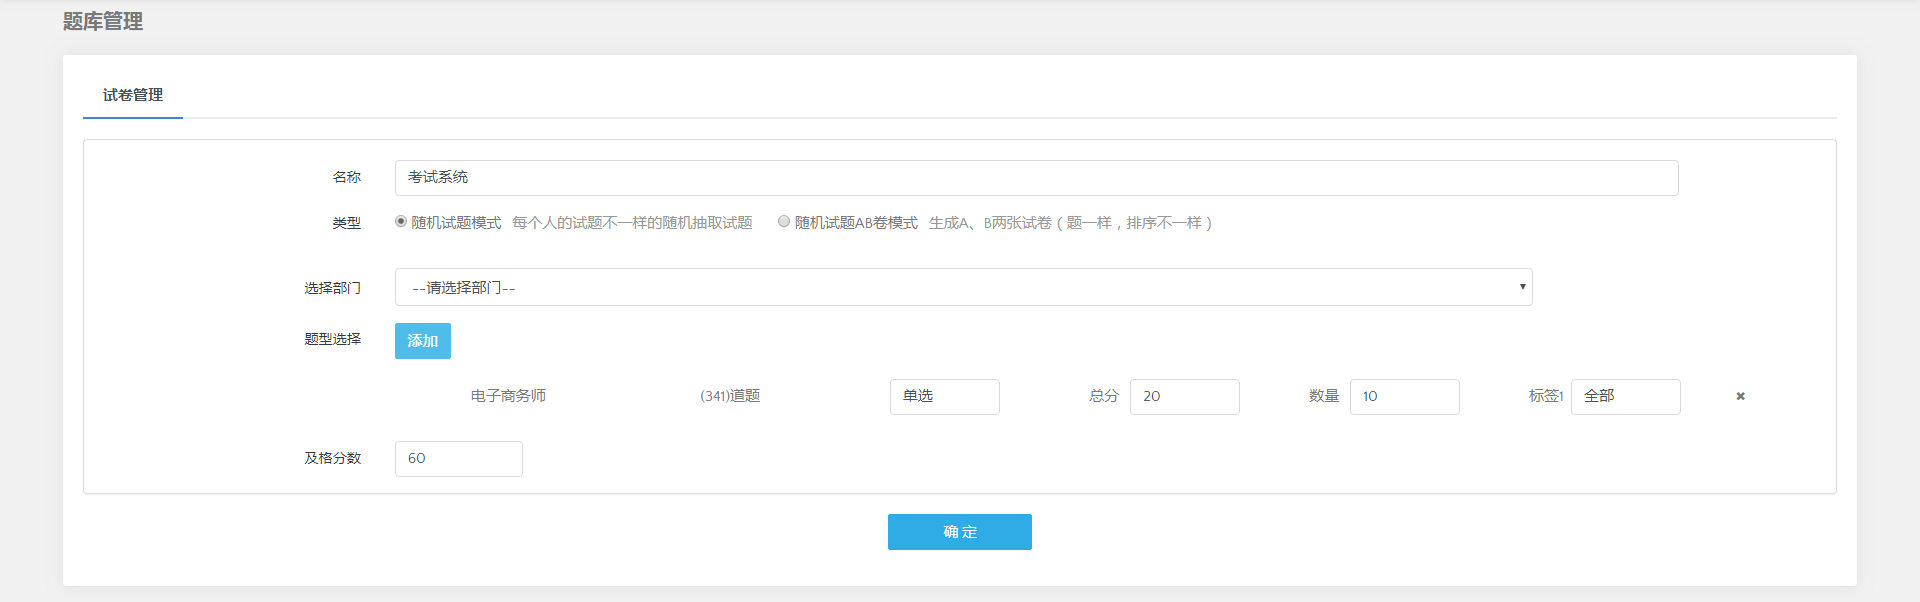Focus the 名称 field containing 考试系统

1035,178
